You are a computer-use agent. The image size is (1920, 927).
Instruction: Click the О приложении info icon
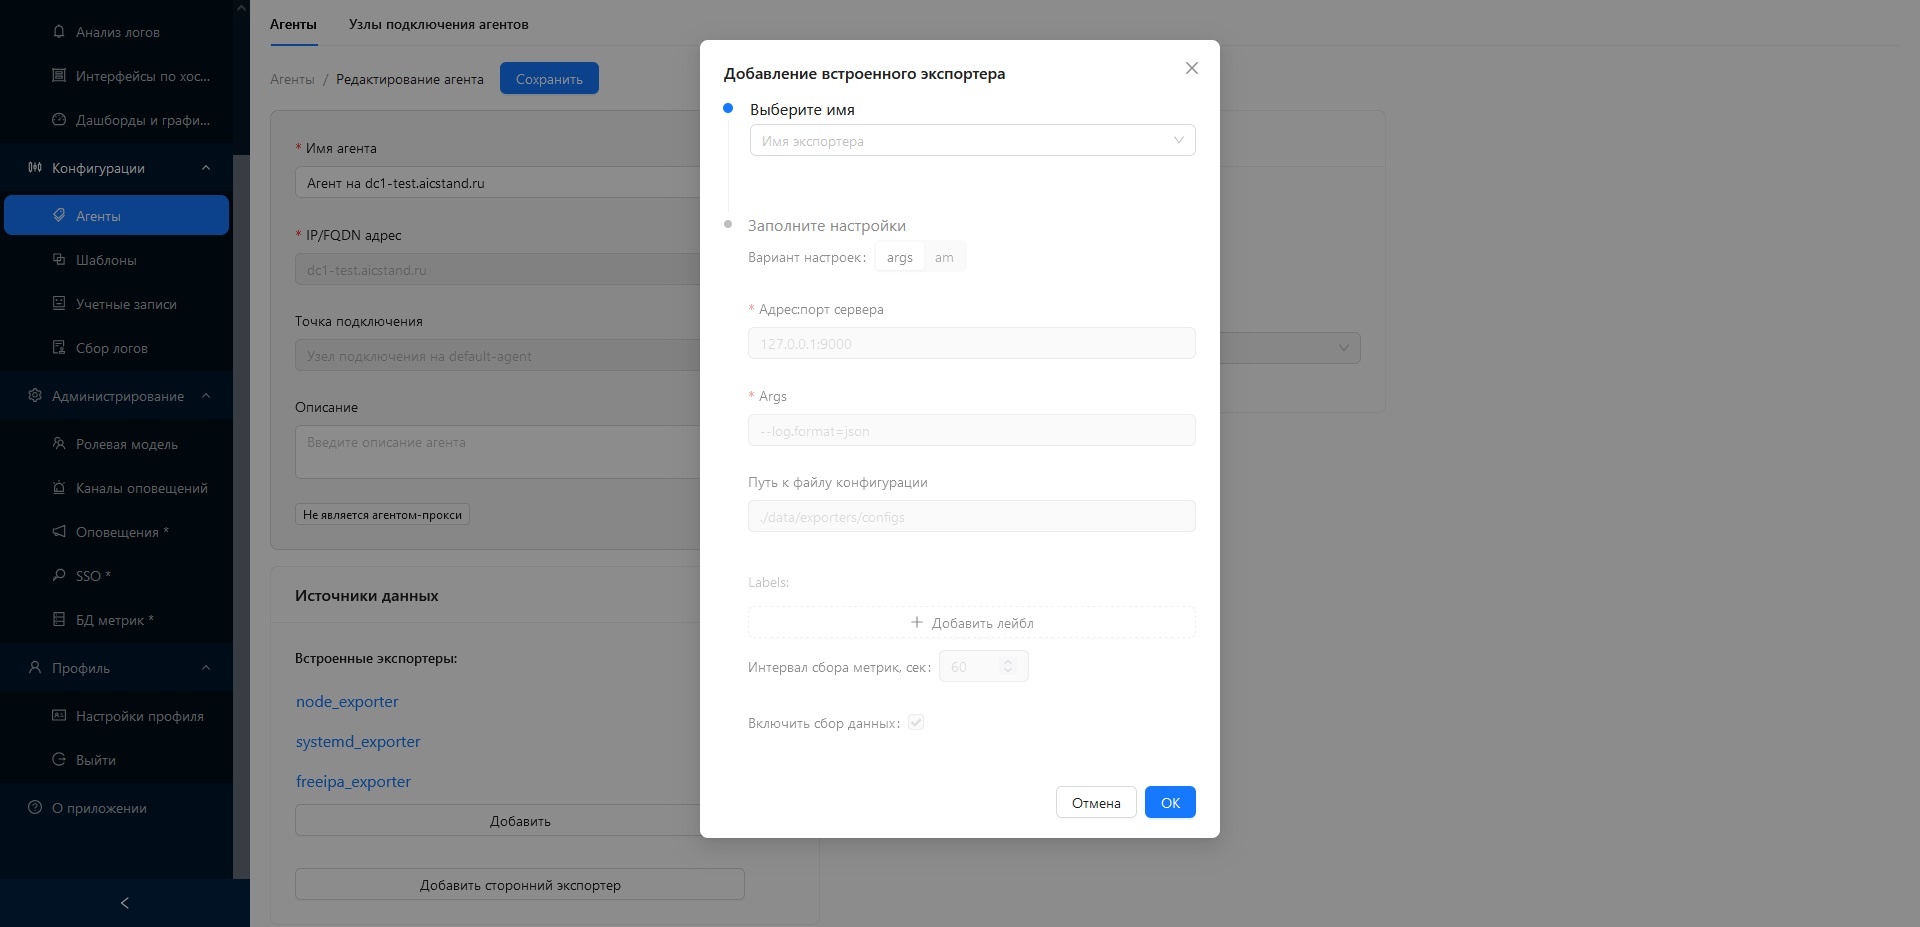[35, 807]
